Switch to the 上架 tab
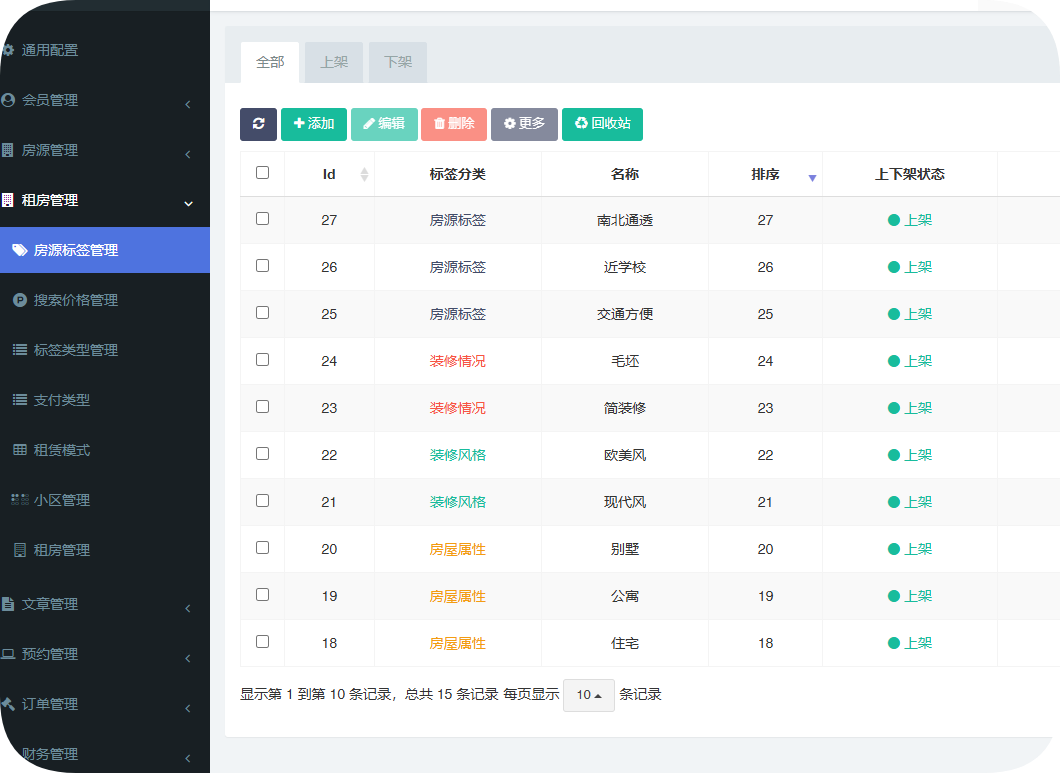The image size is (1060, 773). 334,61
